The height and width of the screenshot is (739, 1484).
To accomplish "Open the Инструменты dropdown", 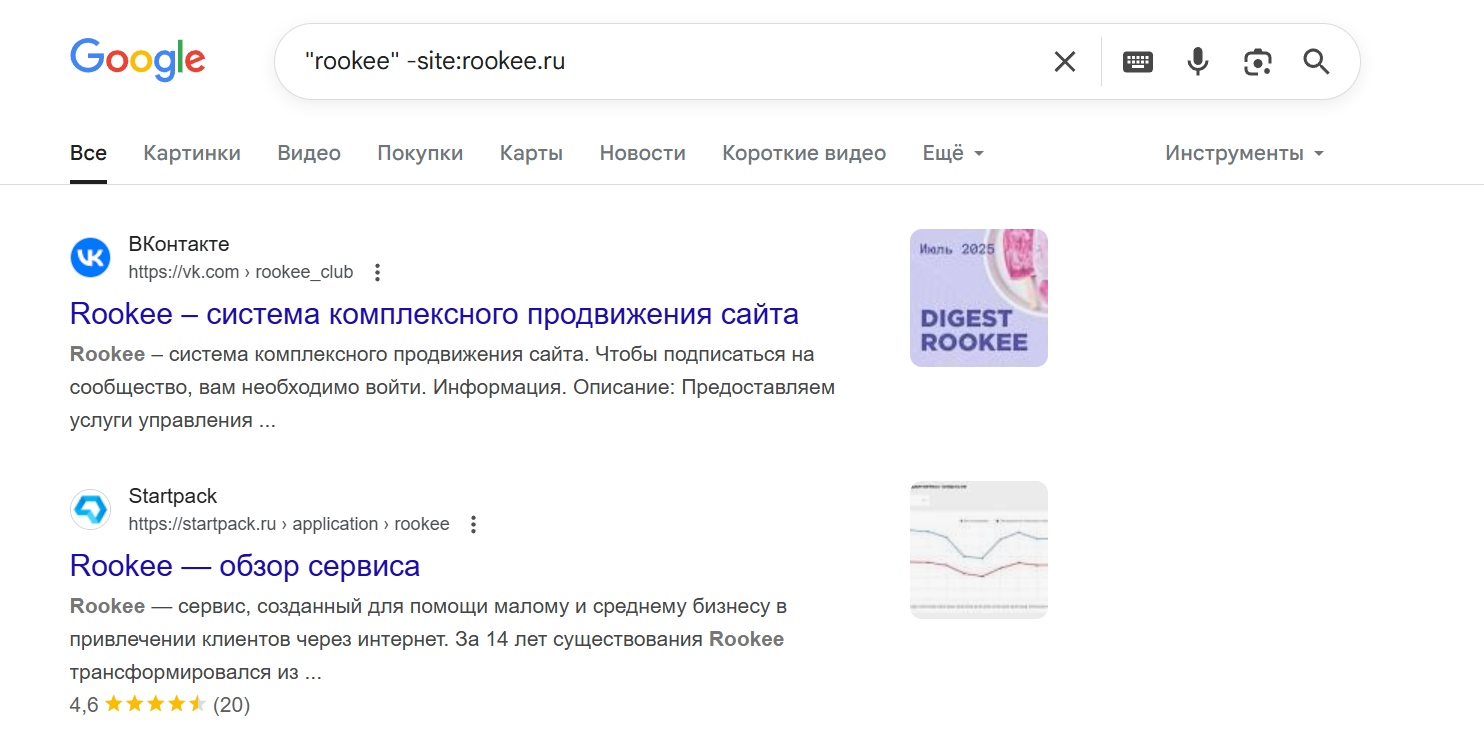I will [1243, 152].
